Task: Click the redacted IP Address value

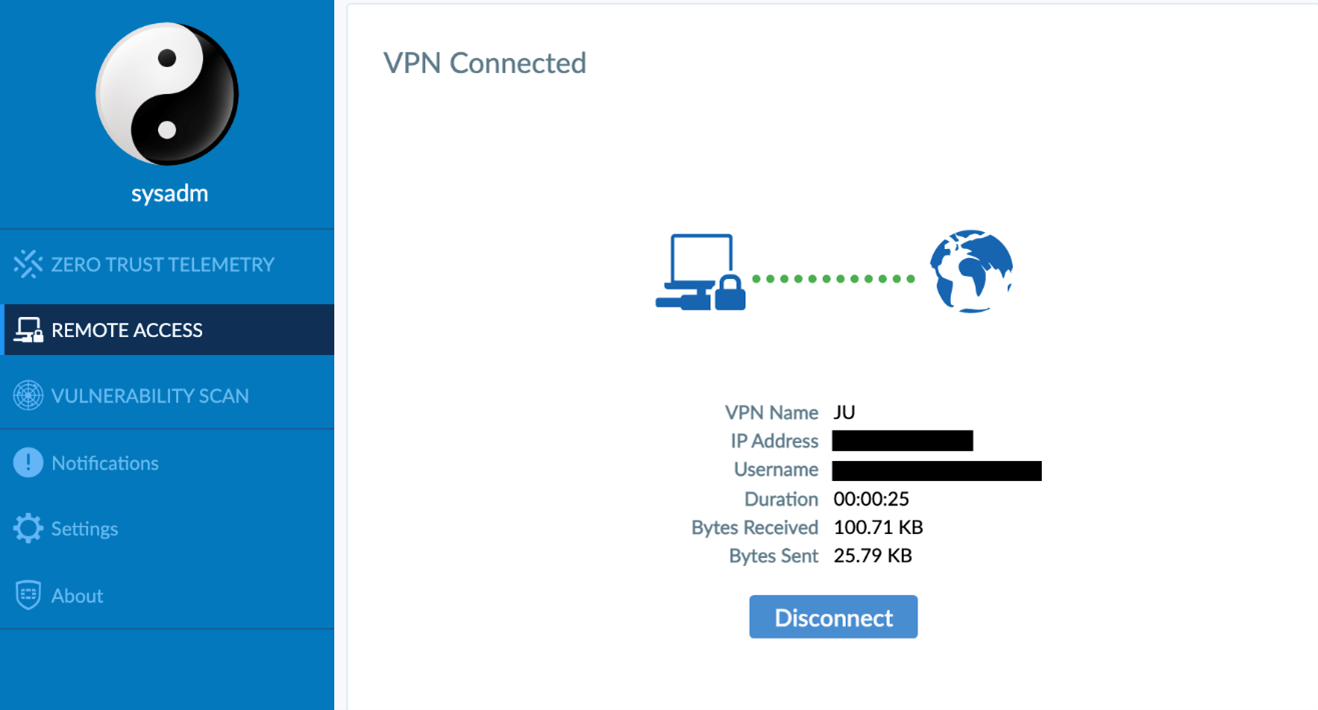Action: point(902,441)
